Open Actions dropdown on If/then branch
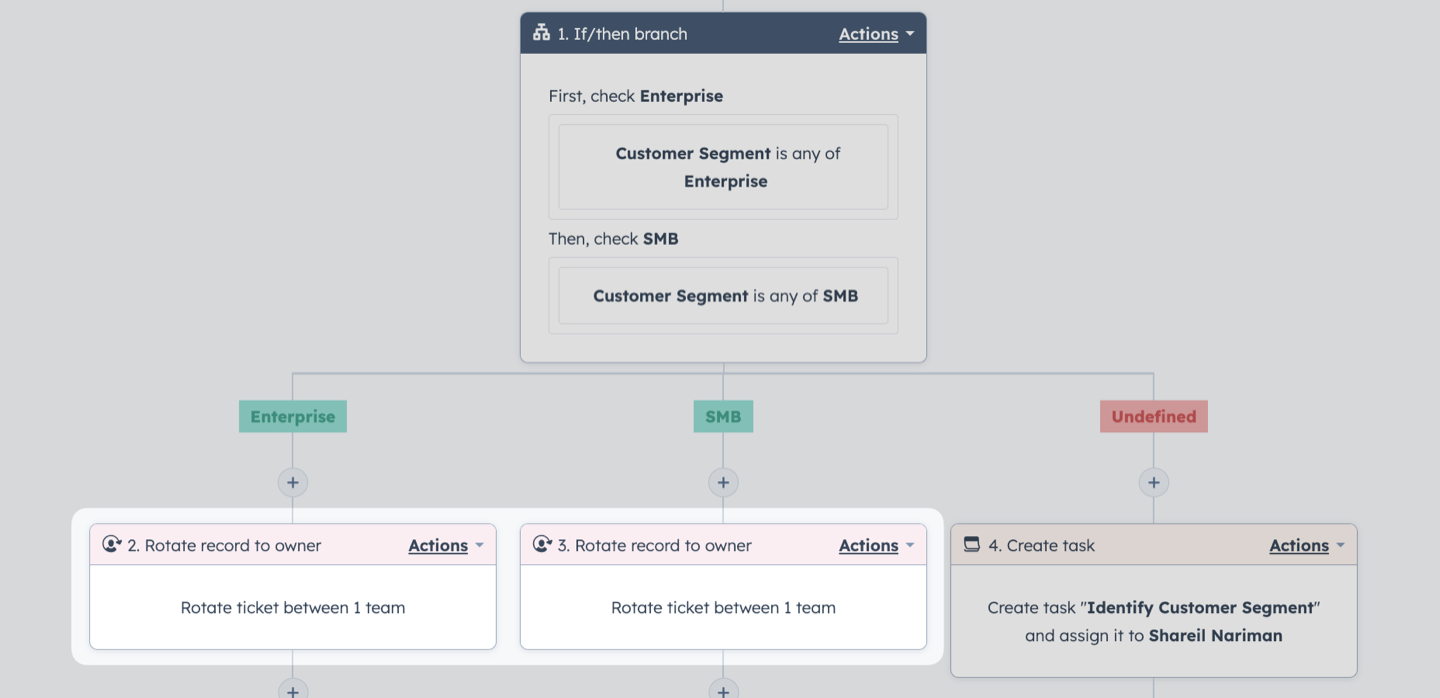Viewport: 1440px width, 698px height. point(876,34)
